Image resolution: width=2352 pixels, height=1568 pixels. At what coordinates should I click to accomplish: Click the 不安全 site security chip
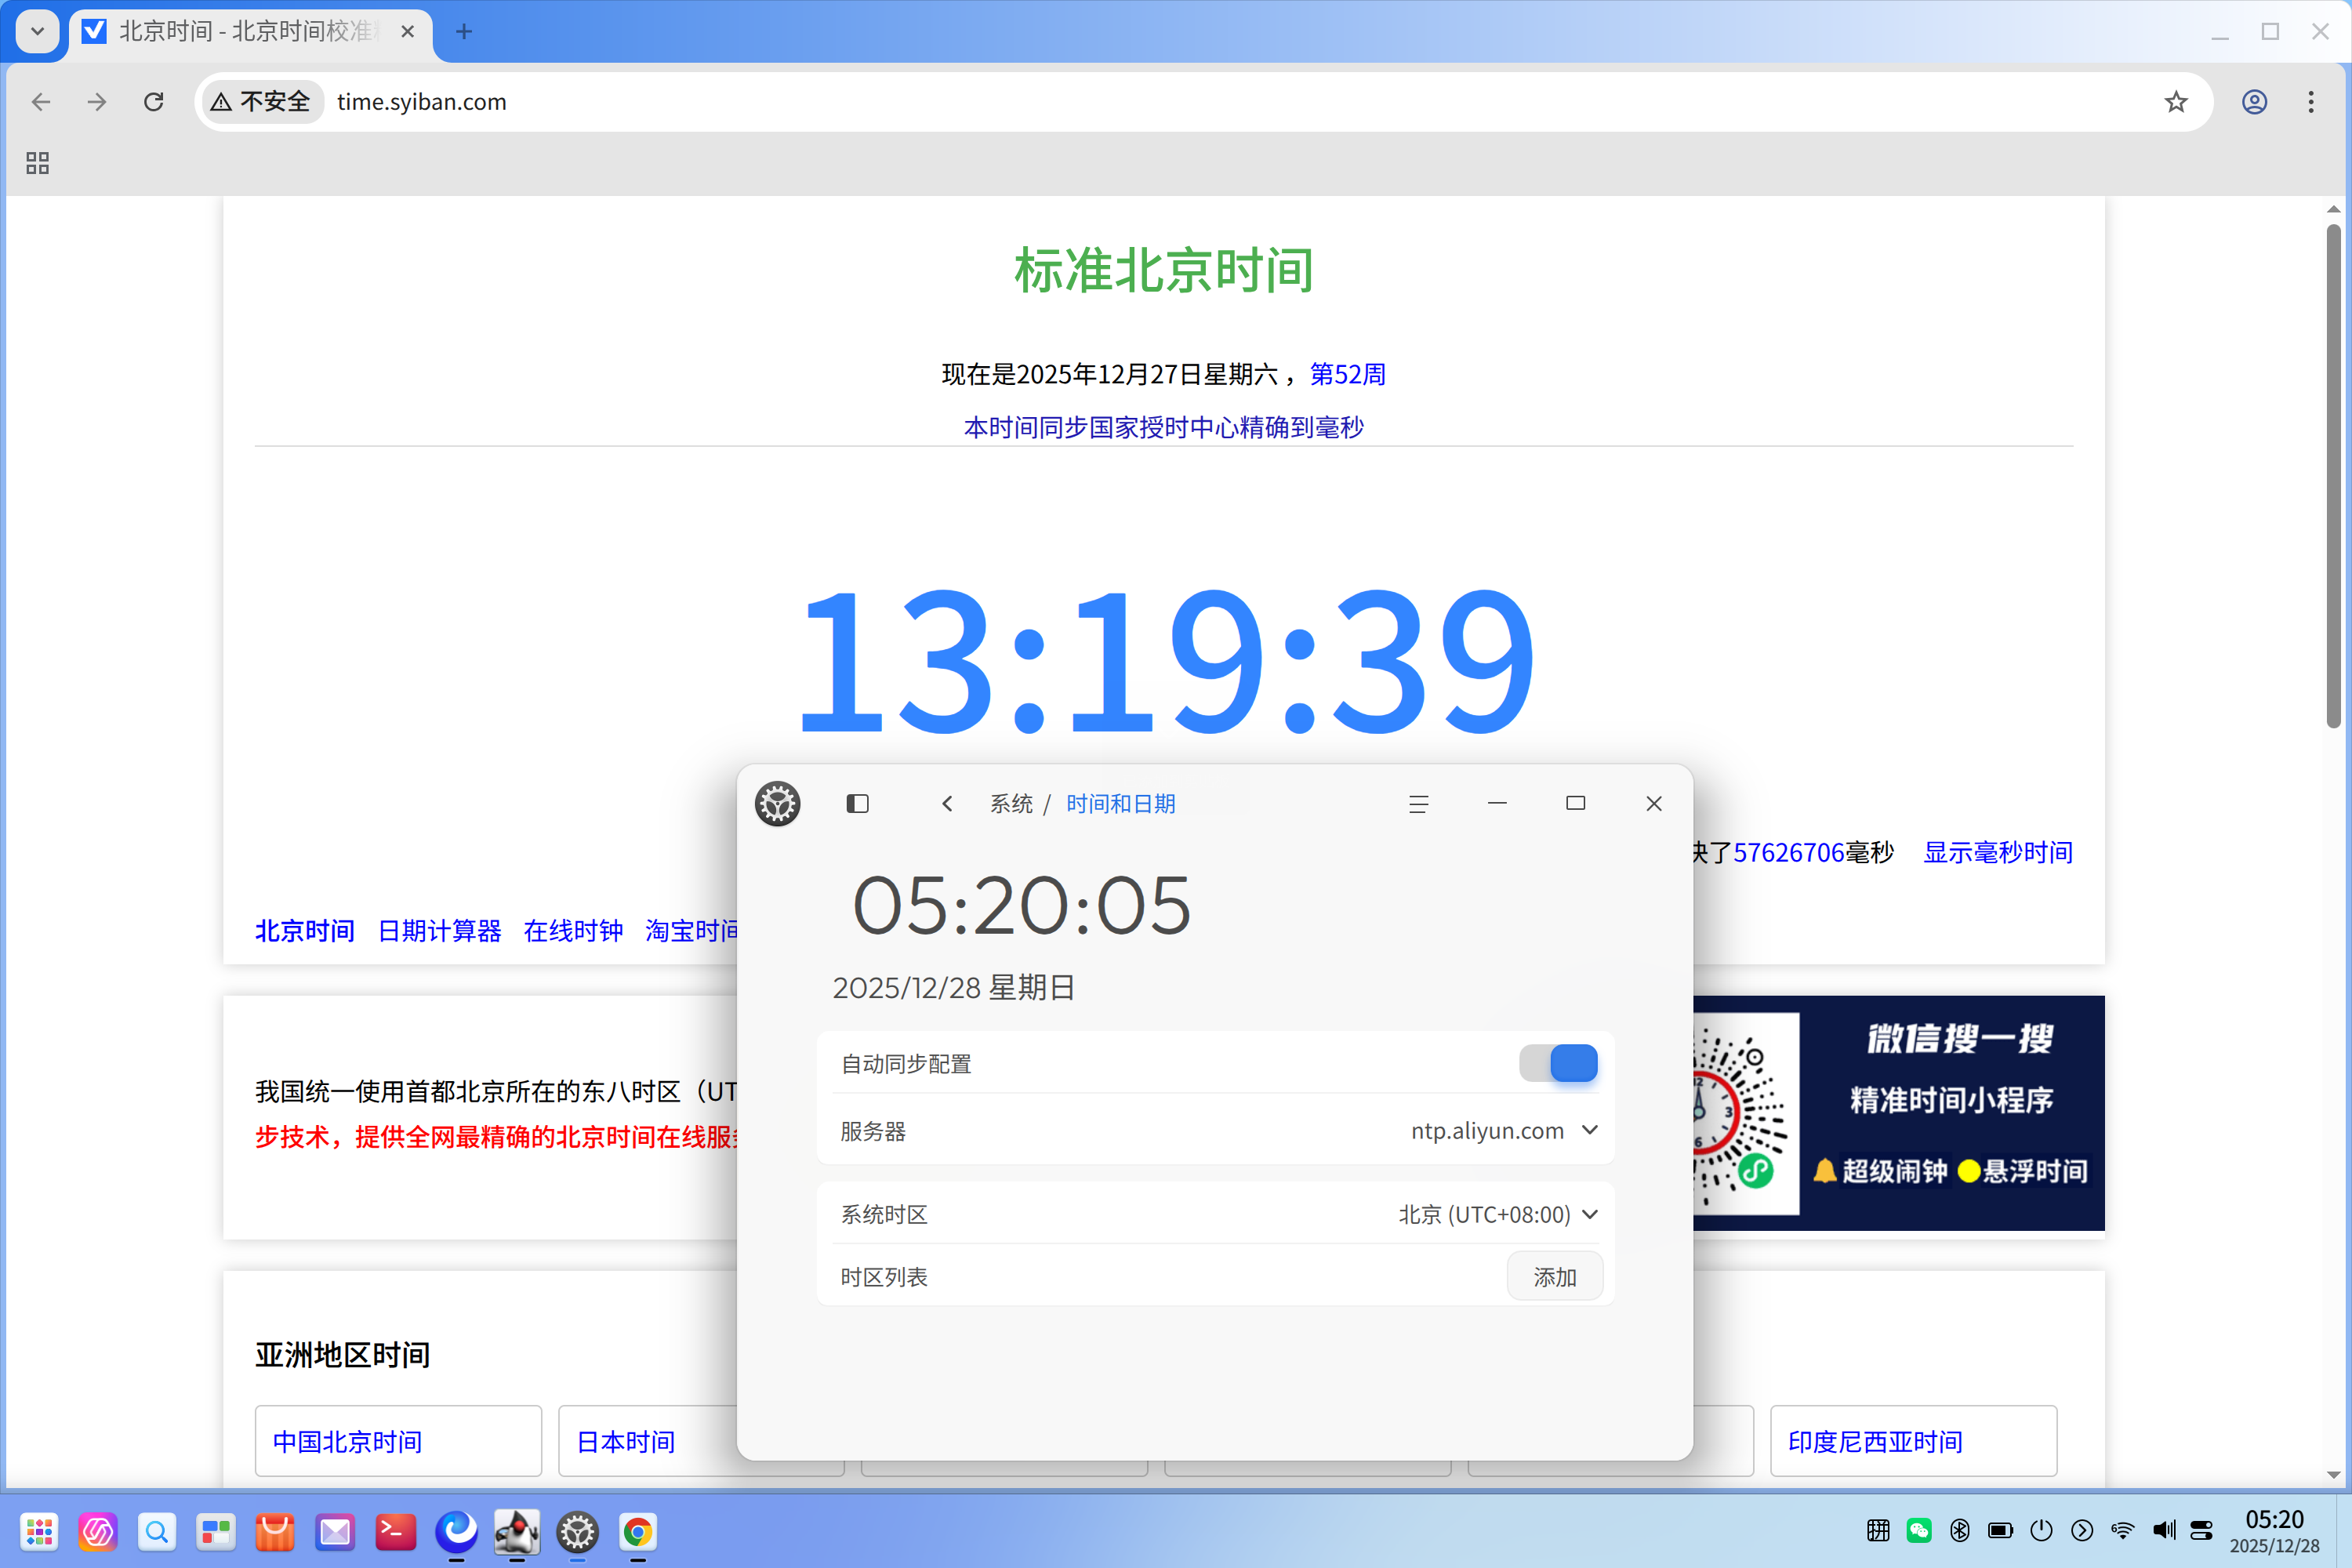click(x=262, y=102)
